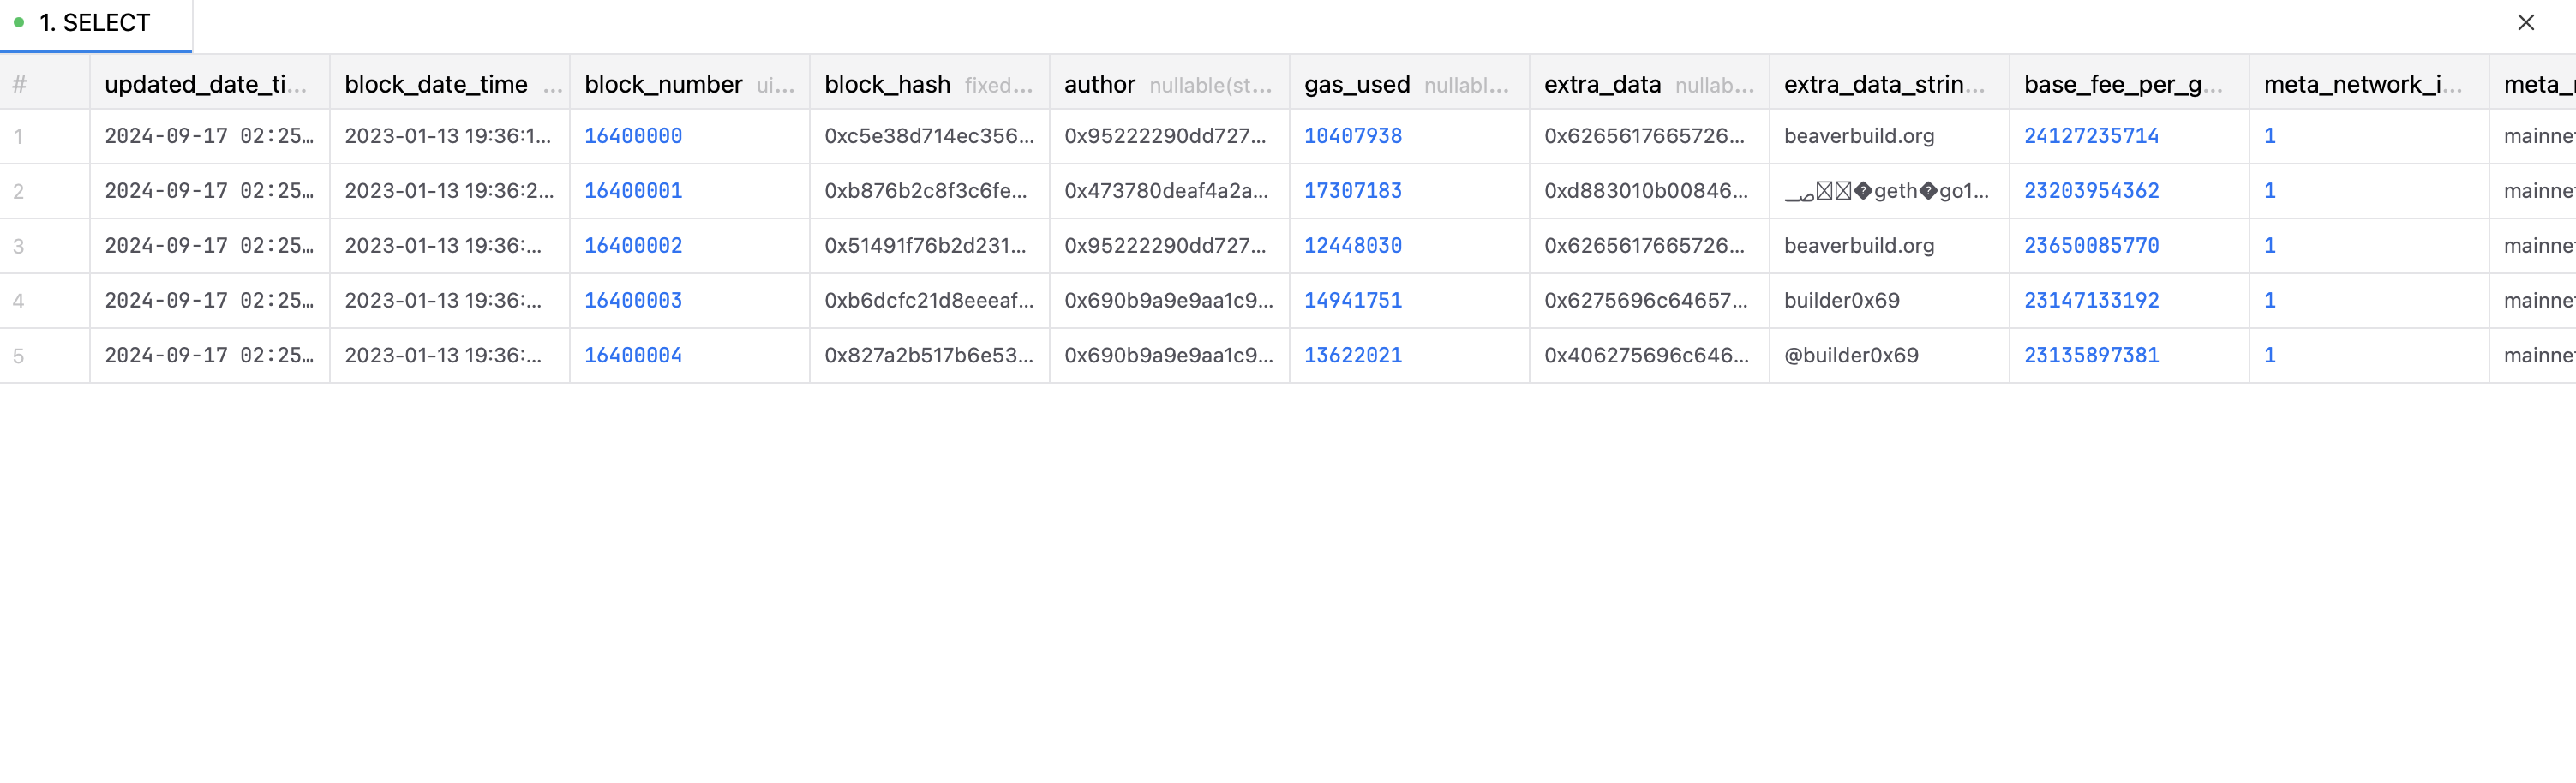Select gas used value 17307183
This screenshot has height=783, width=2576.
1352,191
